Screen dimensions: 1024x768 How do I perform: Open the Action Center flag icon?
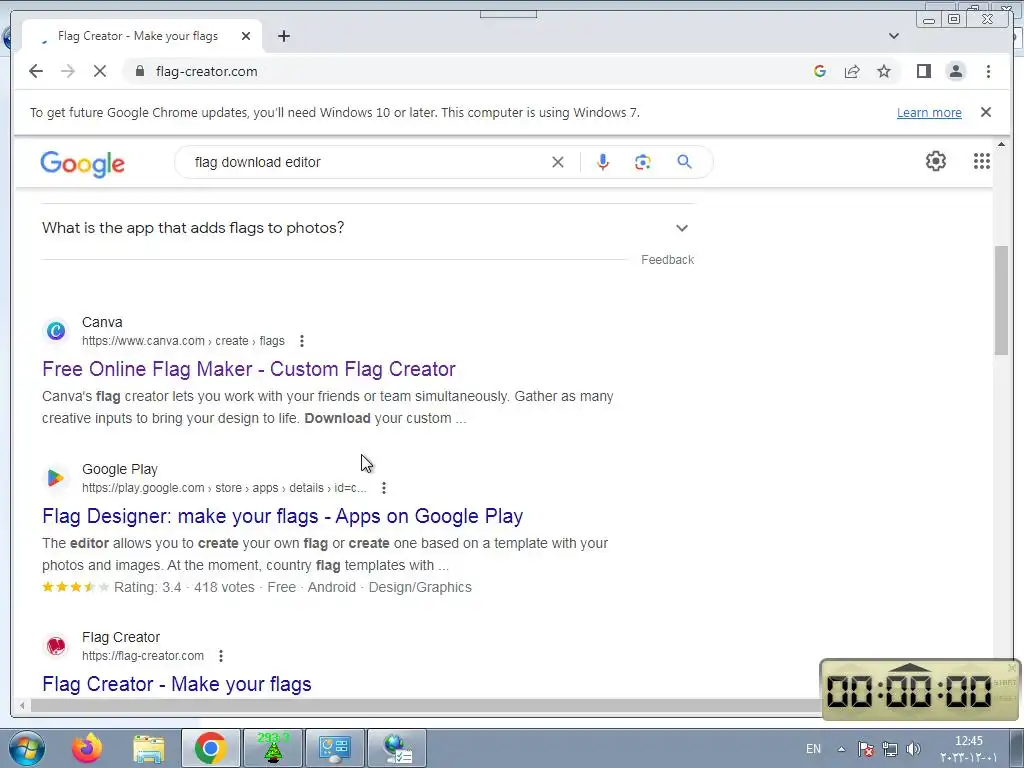pos(866,749)
